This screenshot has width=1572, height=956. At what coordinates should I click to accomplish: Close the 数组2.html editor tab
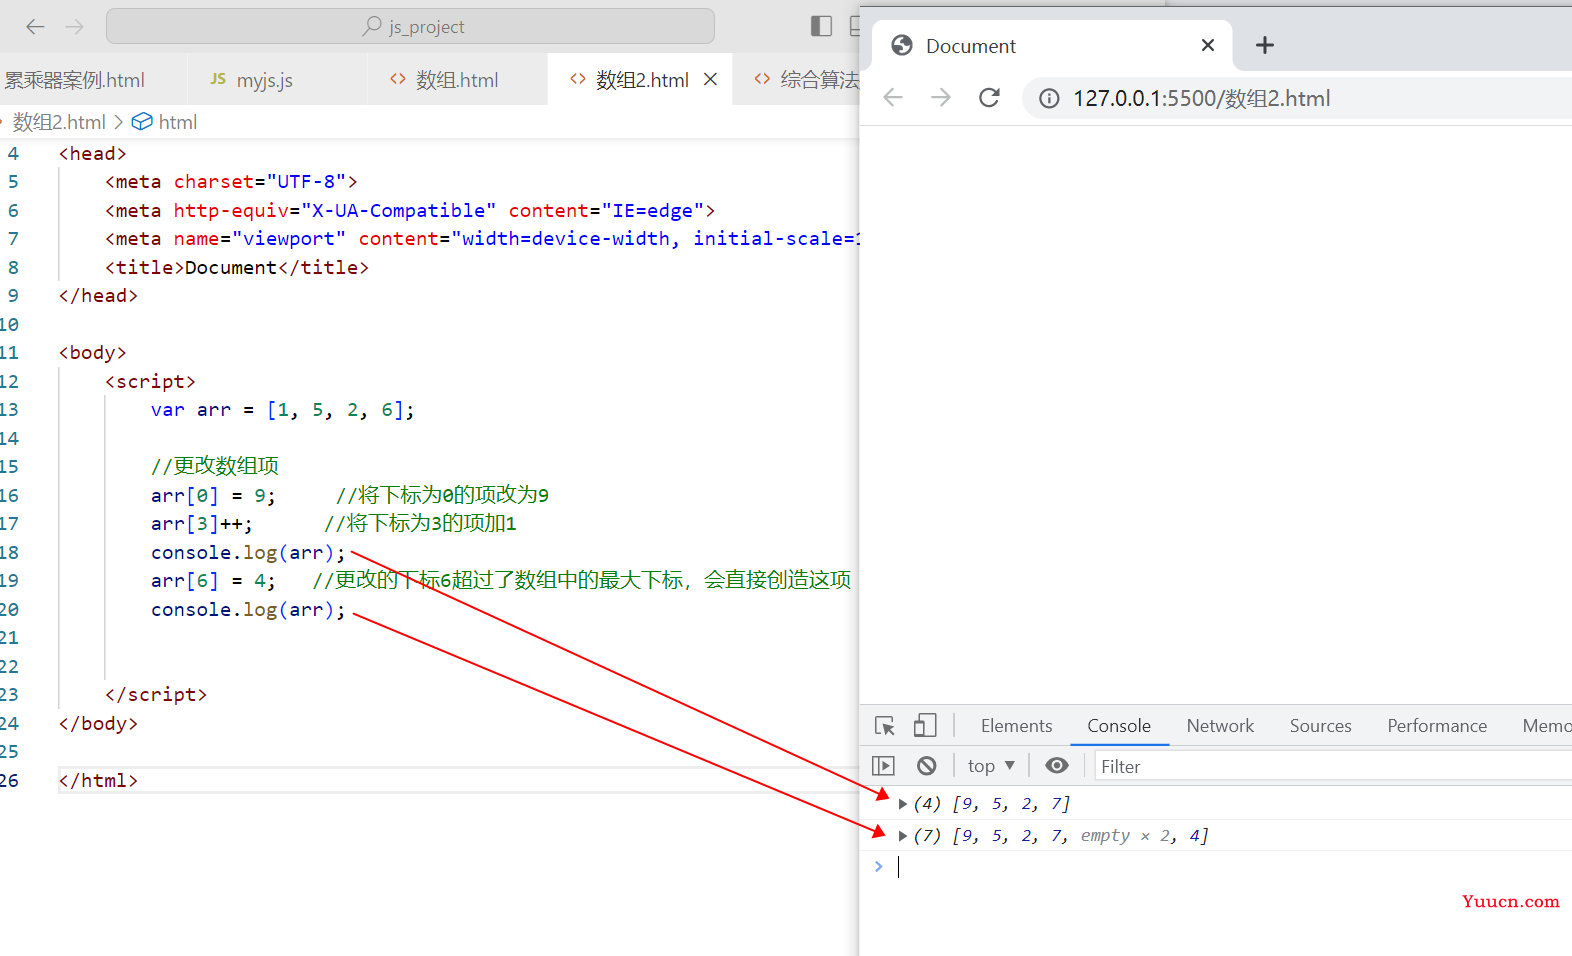coord(710,80)
